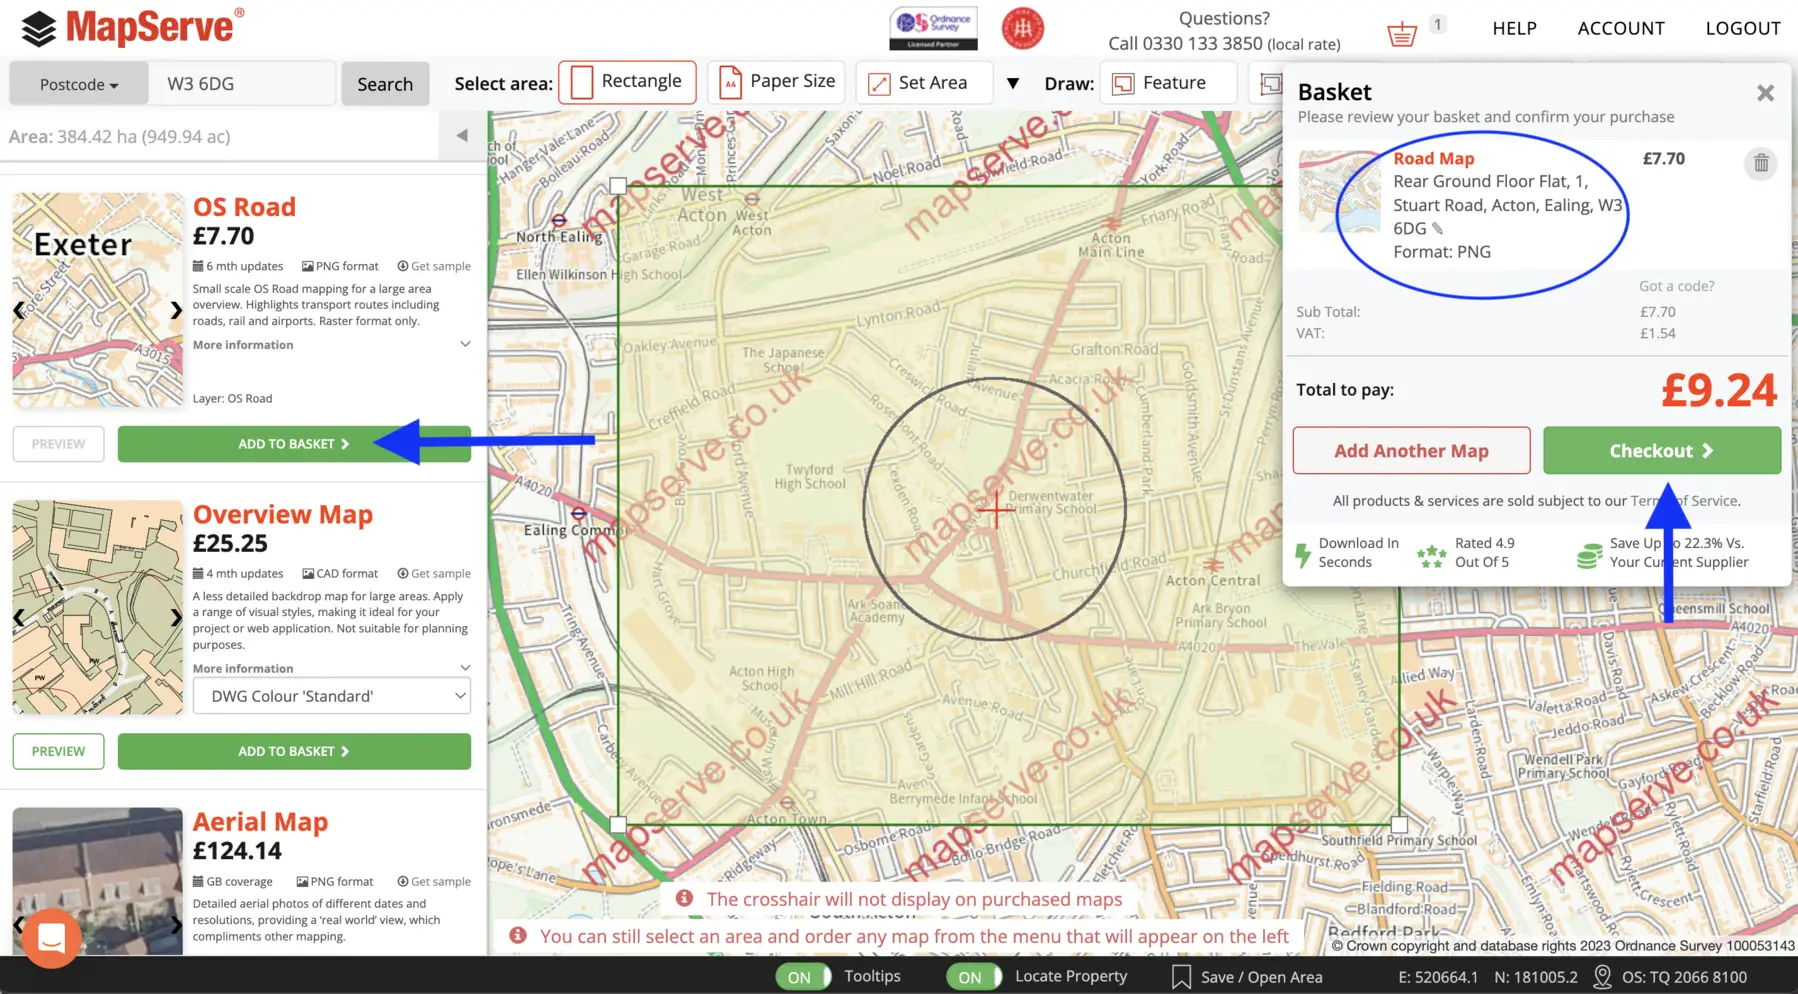Open the Select area more-options arrow
The height and width of the screenshot is (994, 1798).
[x=1013, y=83]
